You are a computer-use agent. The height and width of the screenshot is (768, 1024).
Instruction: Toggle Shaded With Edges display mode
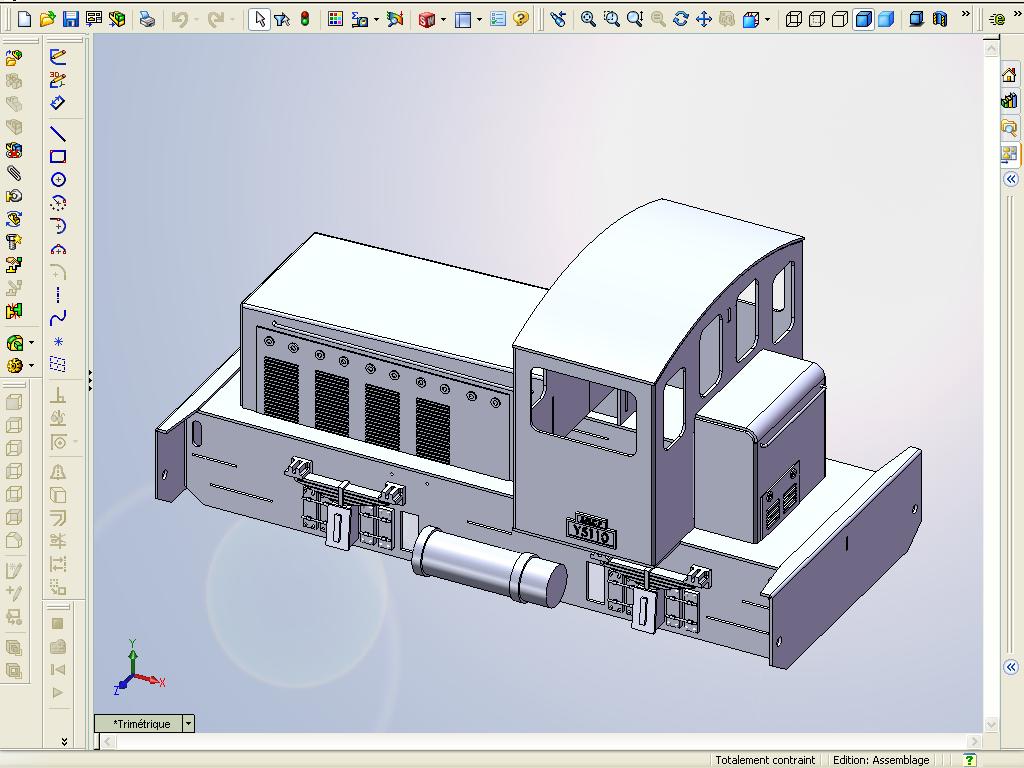(x=863, y=19)
